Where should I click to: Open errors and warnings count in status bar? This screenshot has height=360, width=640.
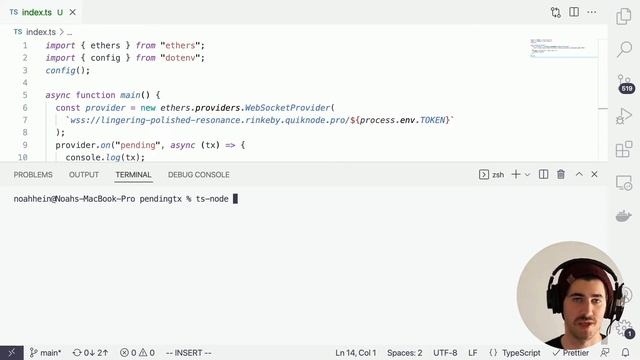137,353
